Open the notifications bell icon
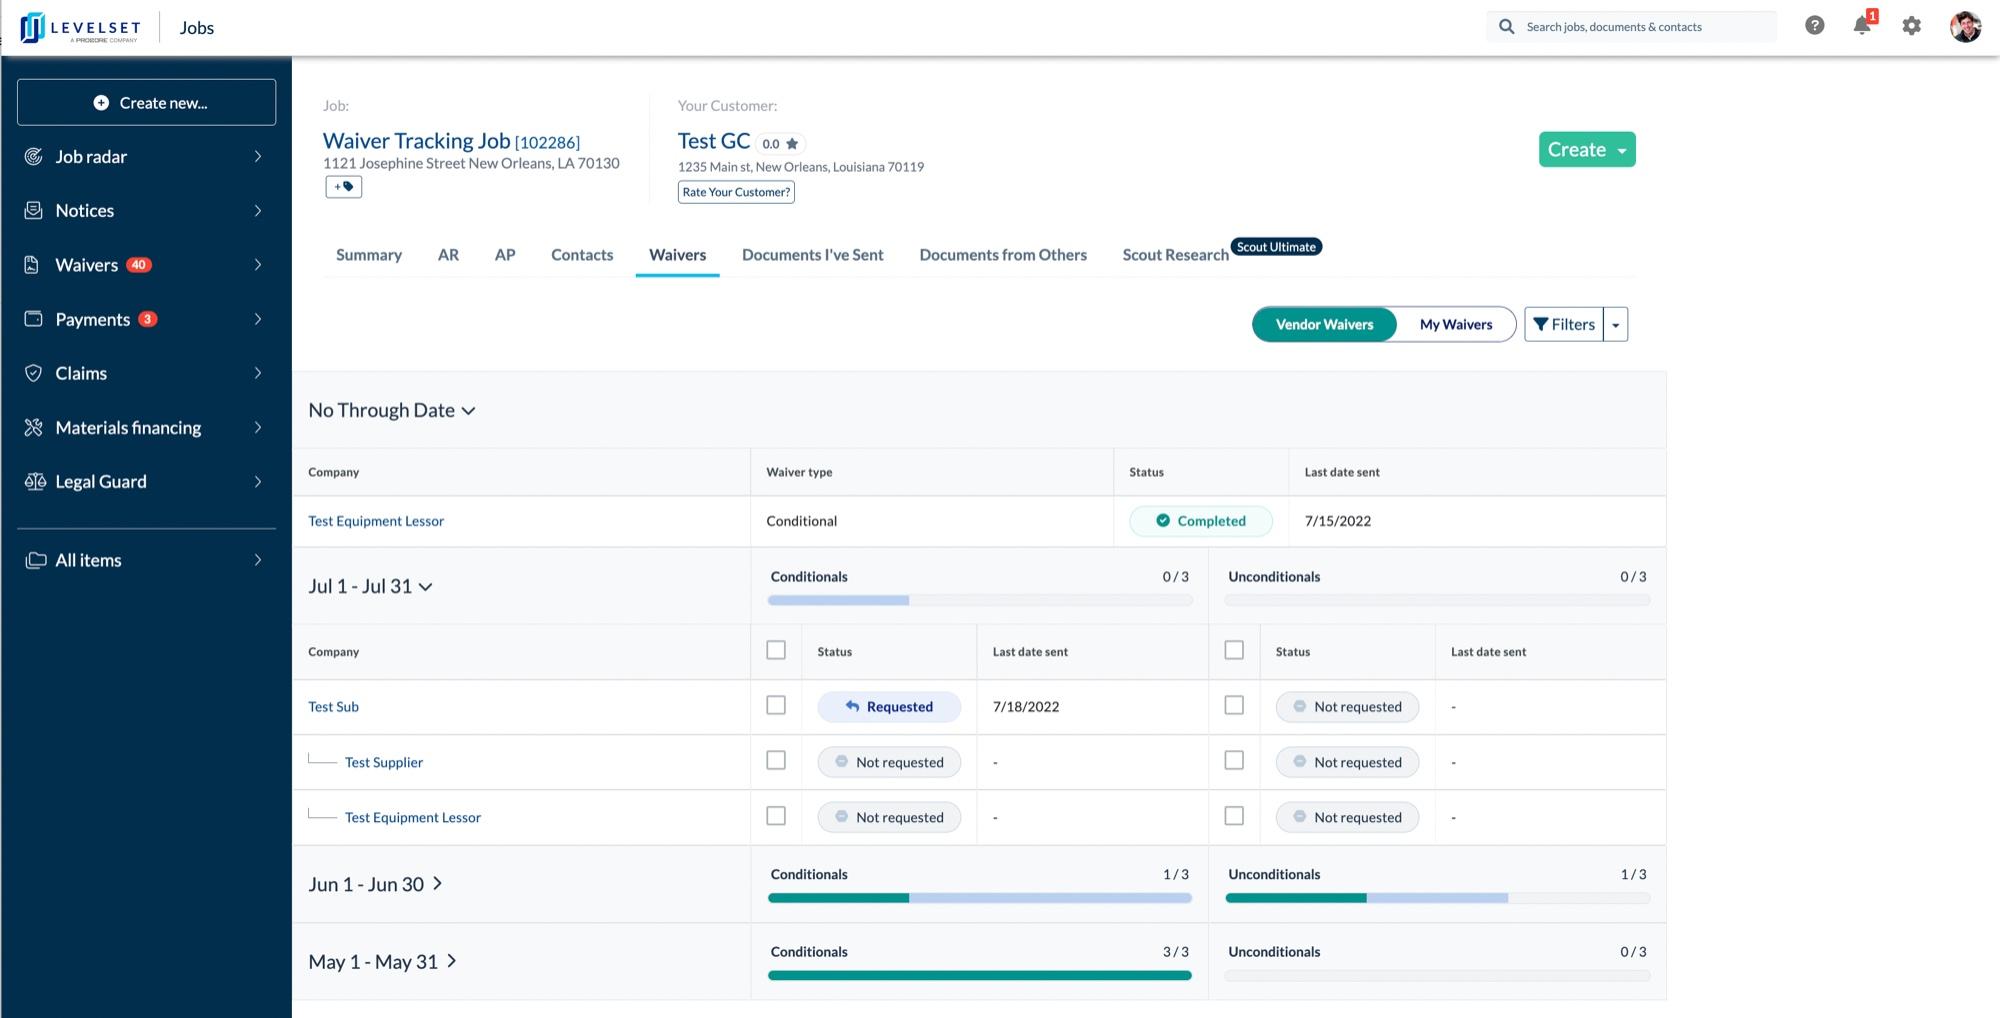The width and height of the screenshot is (2000, 1018). [1862, 26]
